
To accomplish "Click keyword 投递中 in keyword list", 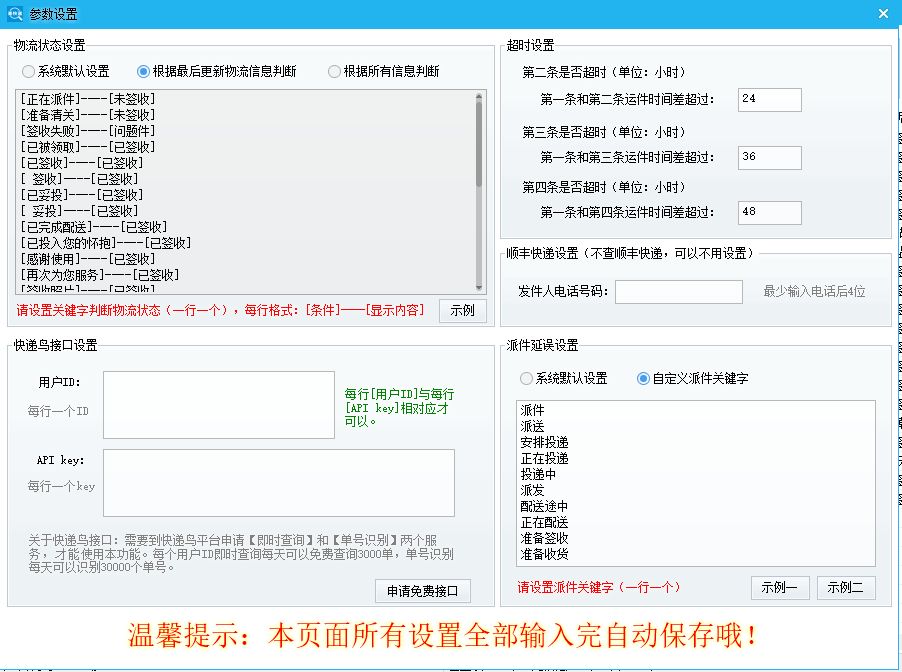I will pos(538,474).
